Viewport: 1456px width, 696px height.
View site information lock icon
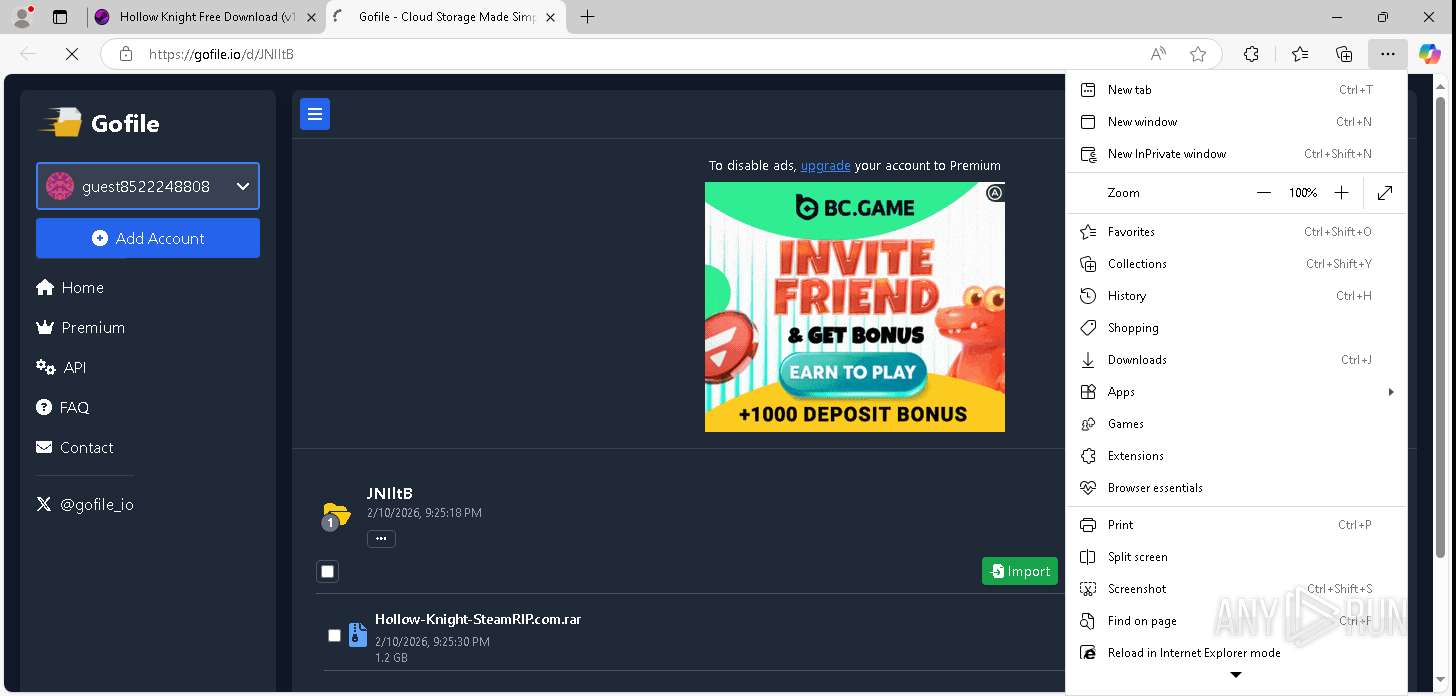(126, 54)
